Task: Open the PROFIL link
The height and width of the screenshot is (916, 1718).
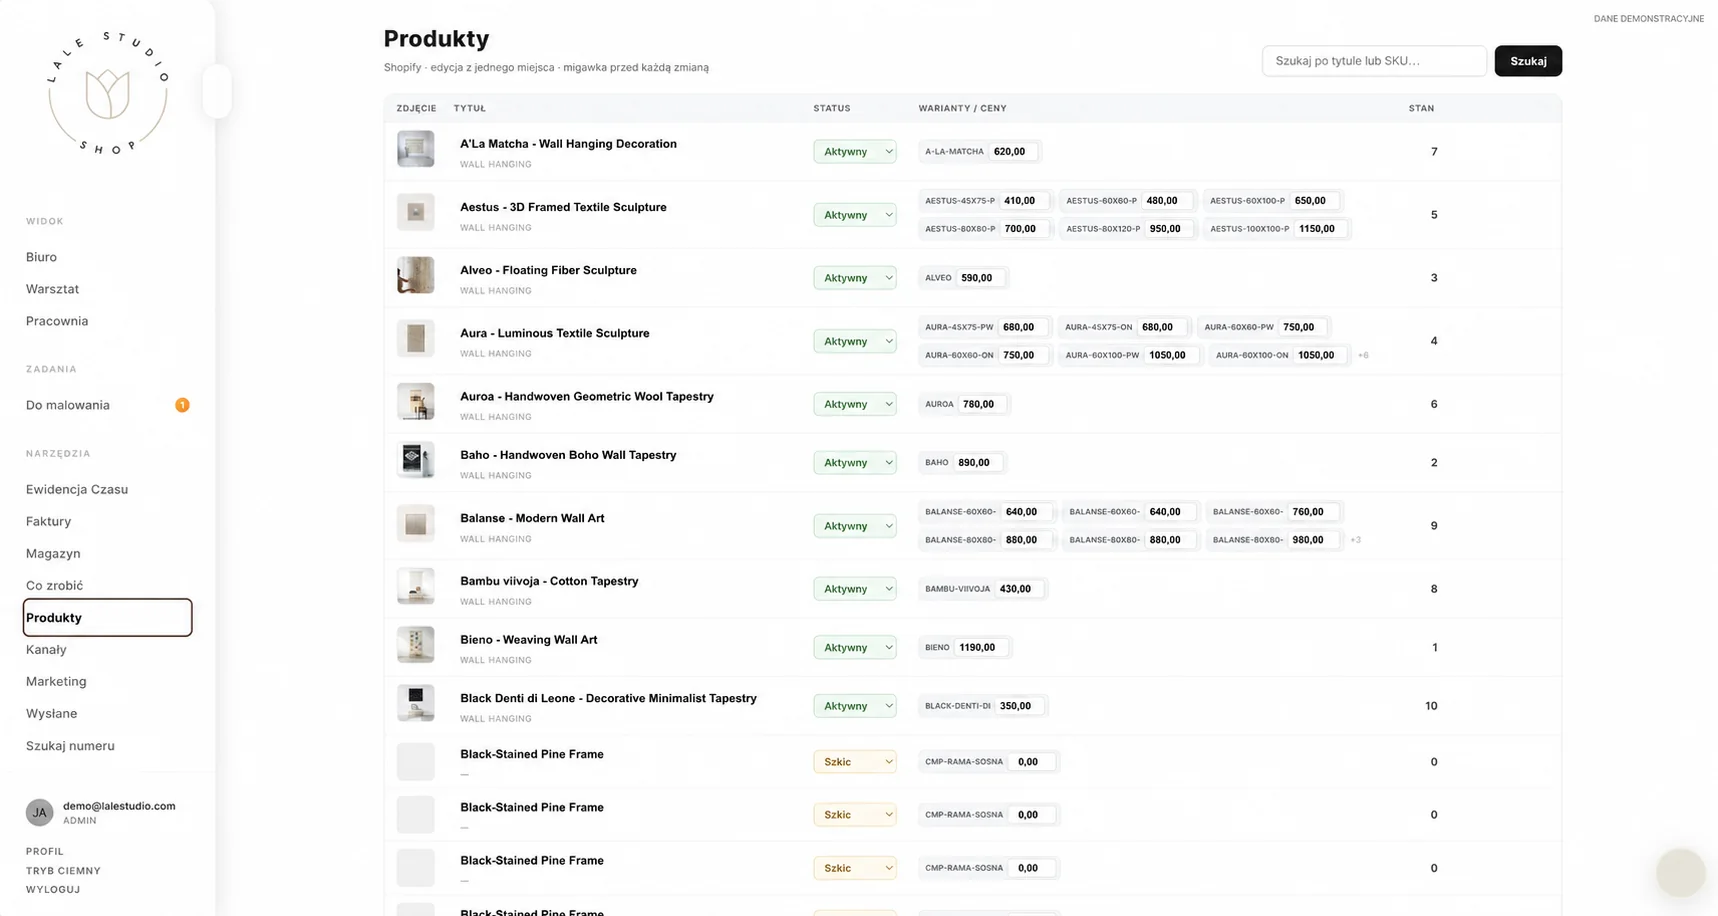Action: [x=45, y=851]
